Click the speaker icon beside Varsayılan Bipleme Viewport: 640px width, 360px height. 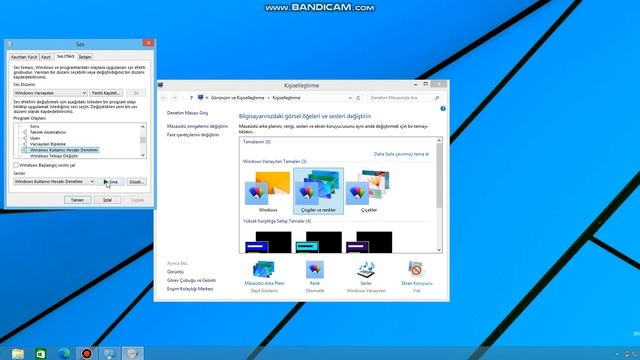(25, 144)
